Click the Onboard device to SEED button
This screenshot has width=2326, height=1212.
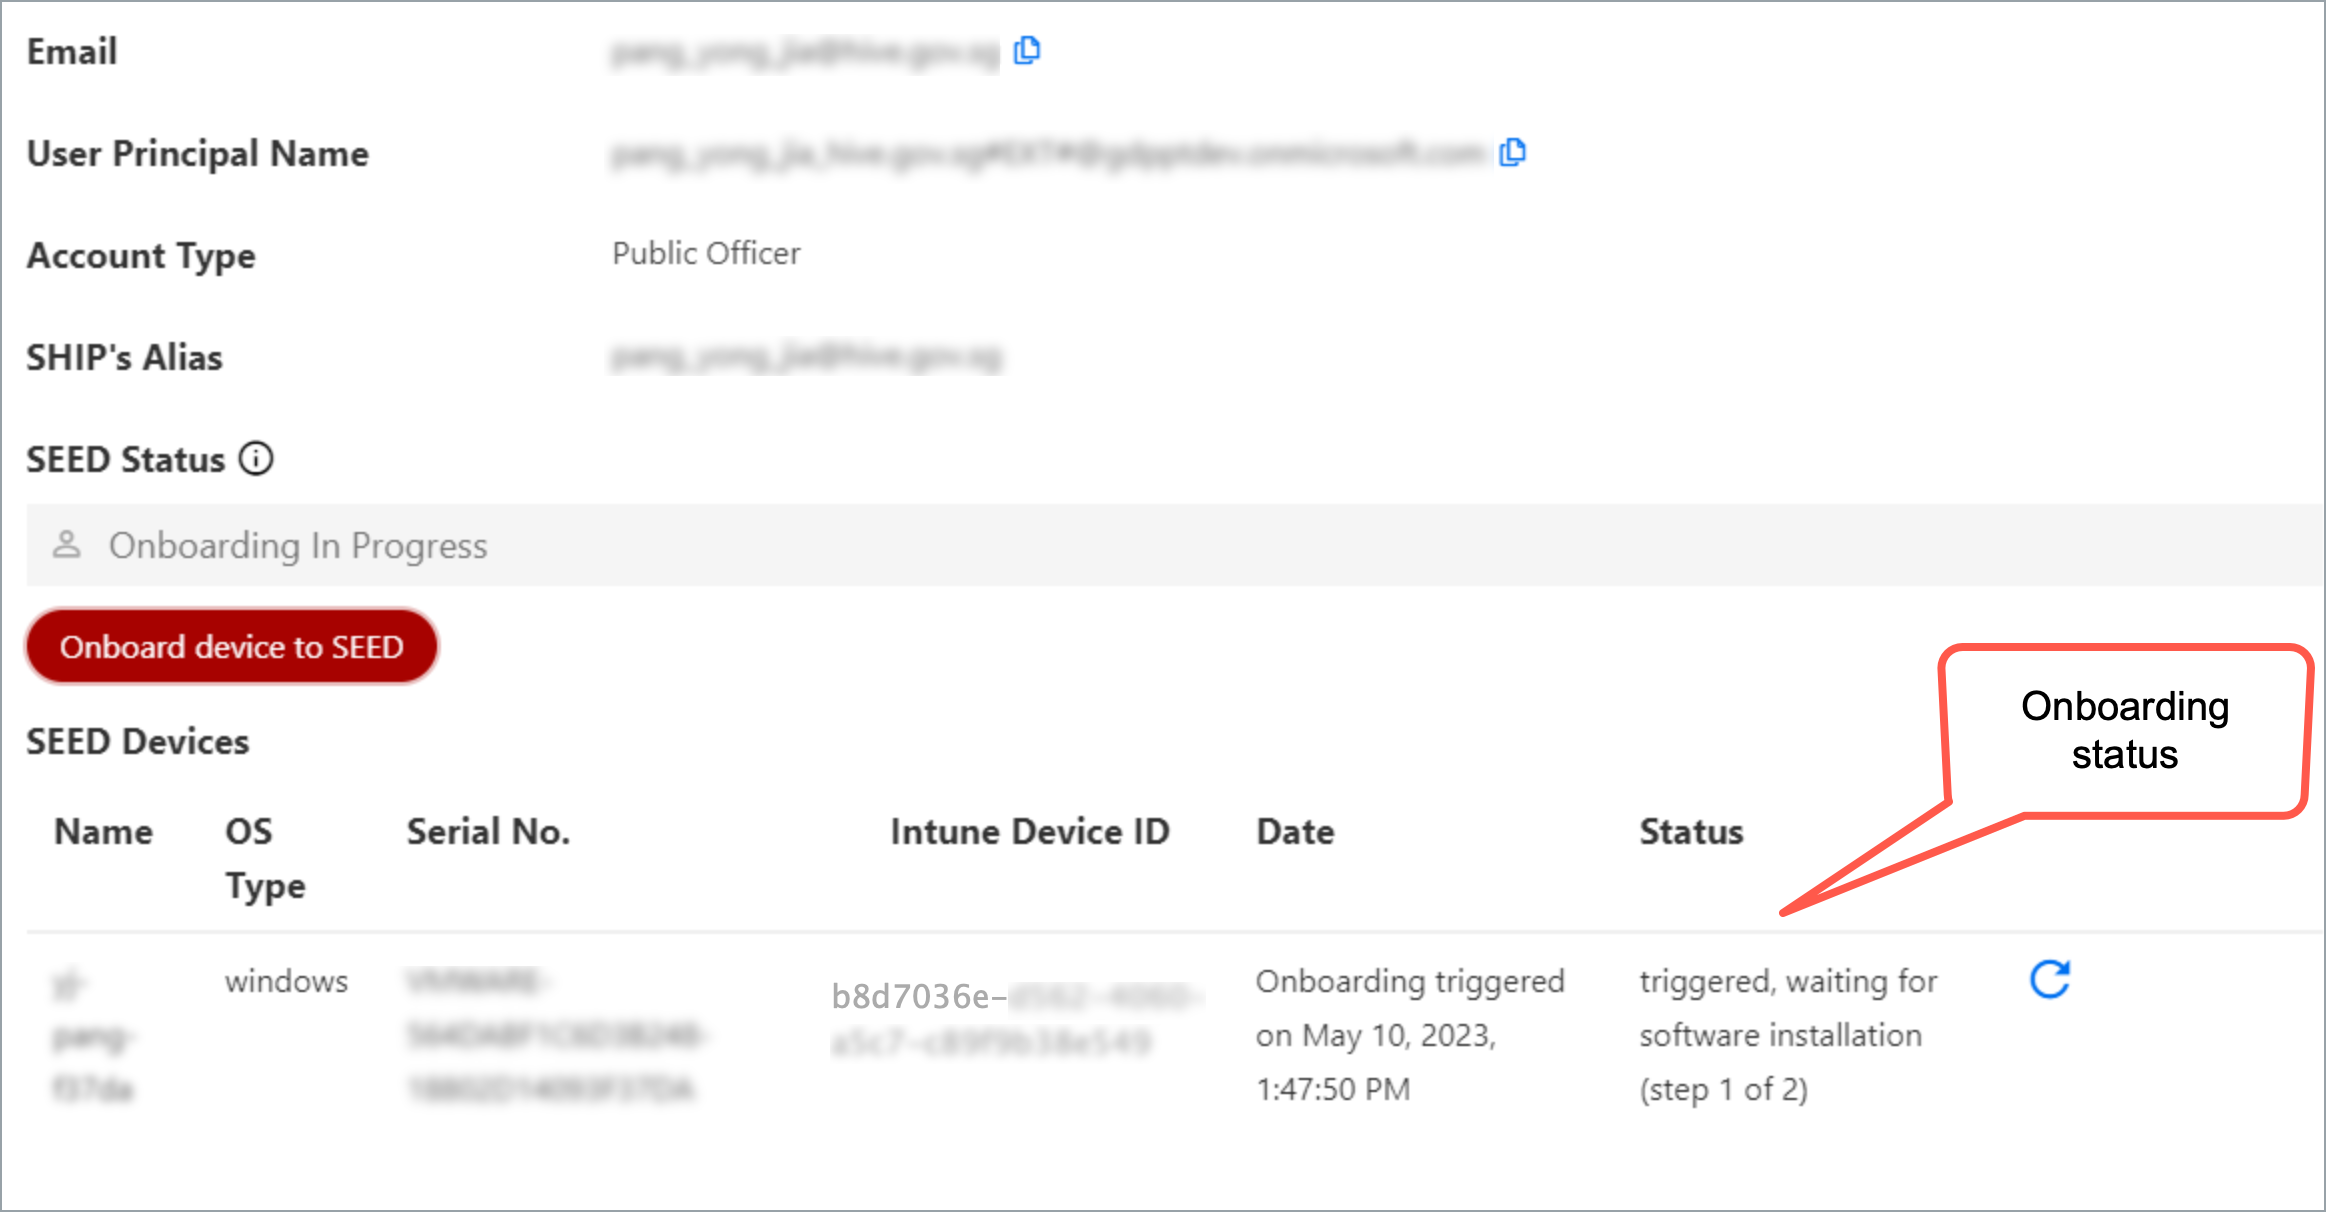point(231,646)
